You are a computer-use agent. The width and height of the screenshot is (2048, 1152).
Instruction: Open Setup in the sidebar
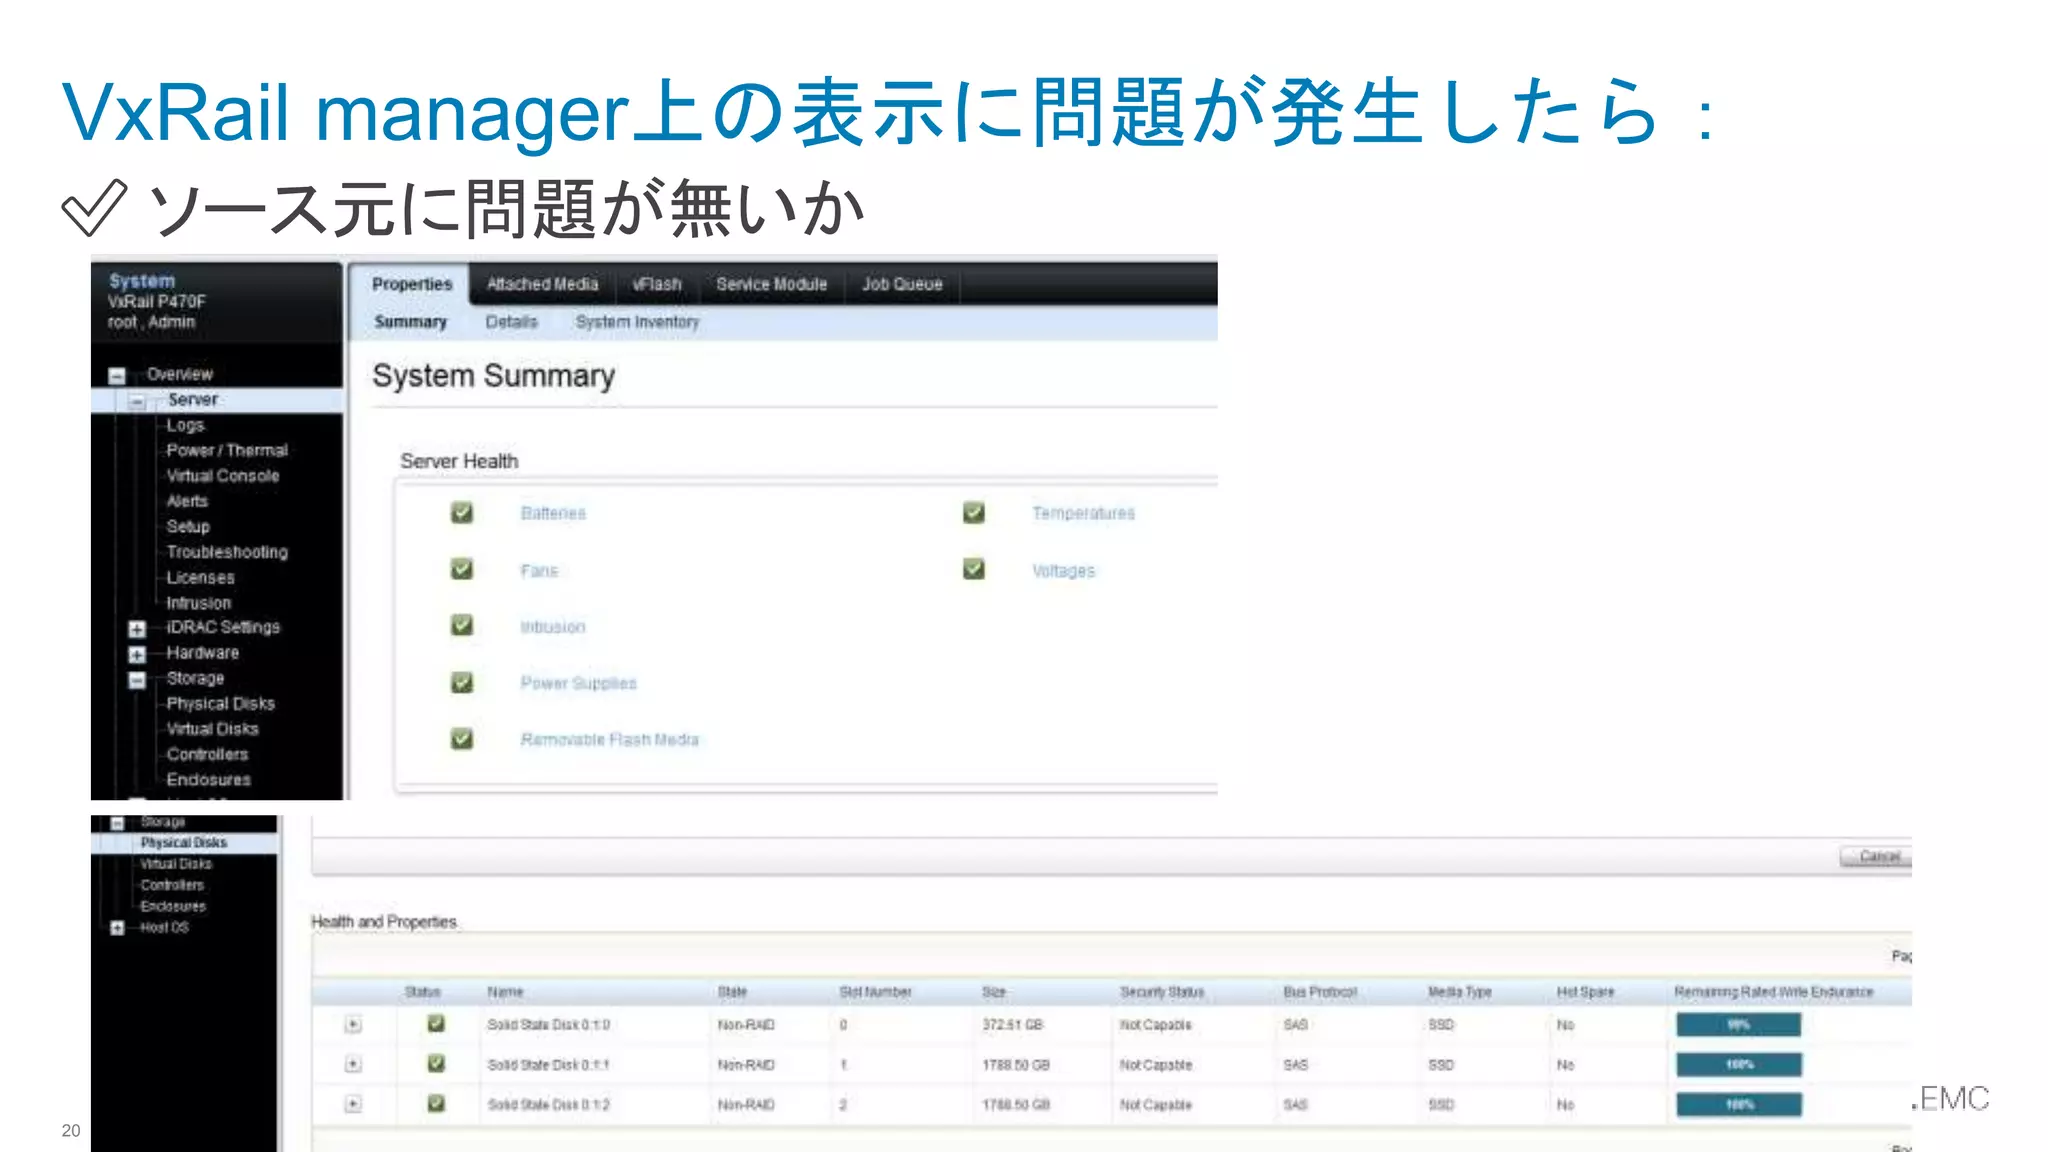click(188, 526)
